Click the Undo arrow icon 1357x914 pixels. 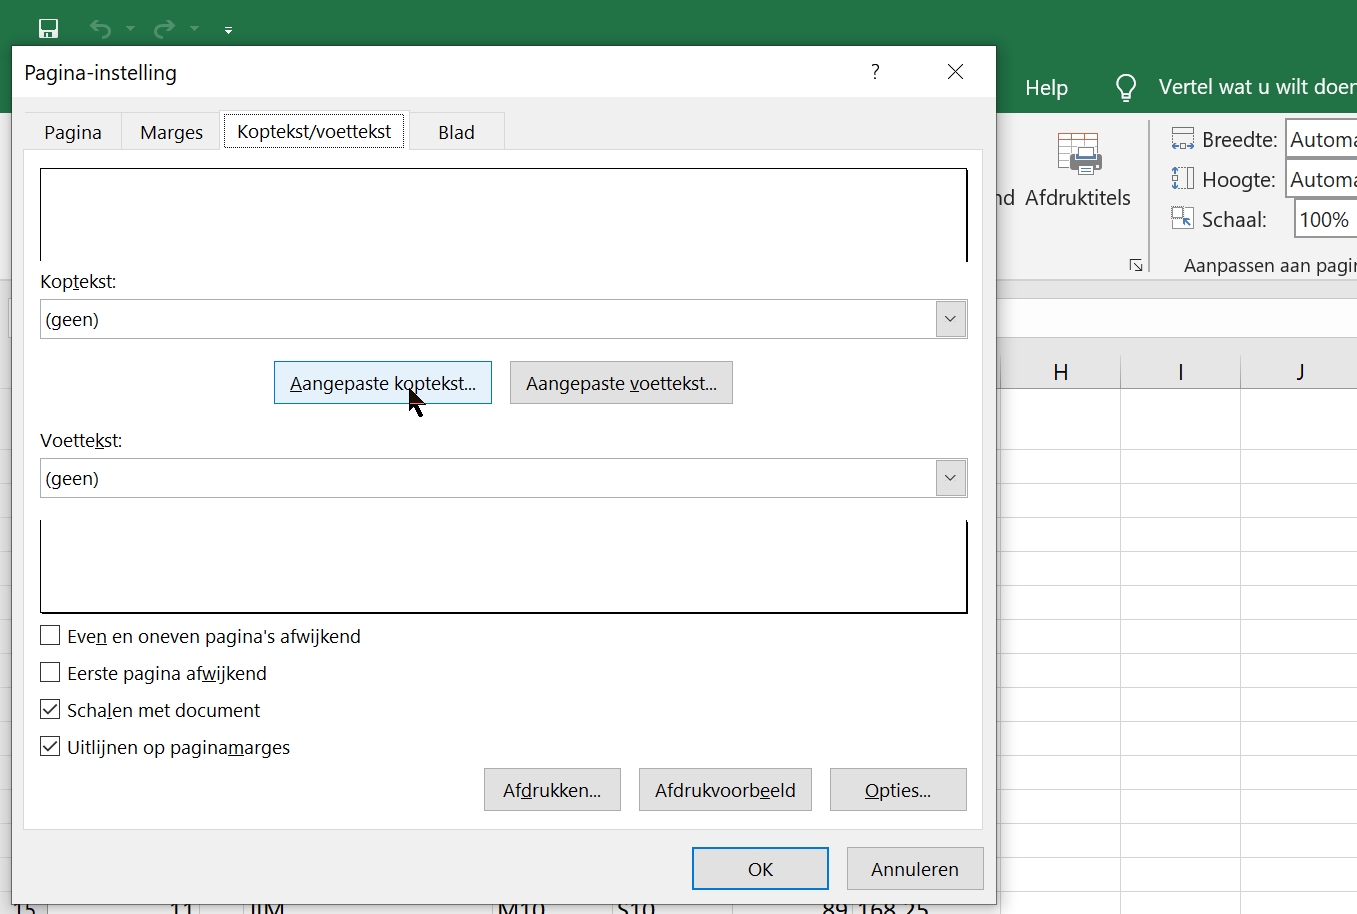click(x=100, y=29)
